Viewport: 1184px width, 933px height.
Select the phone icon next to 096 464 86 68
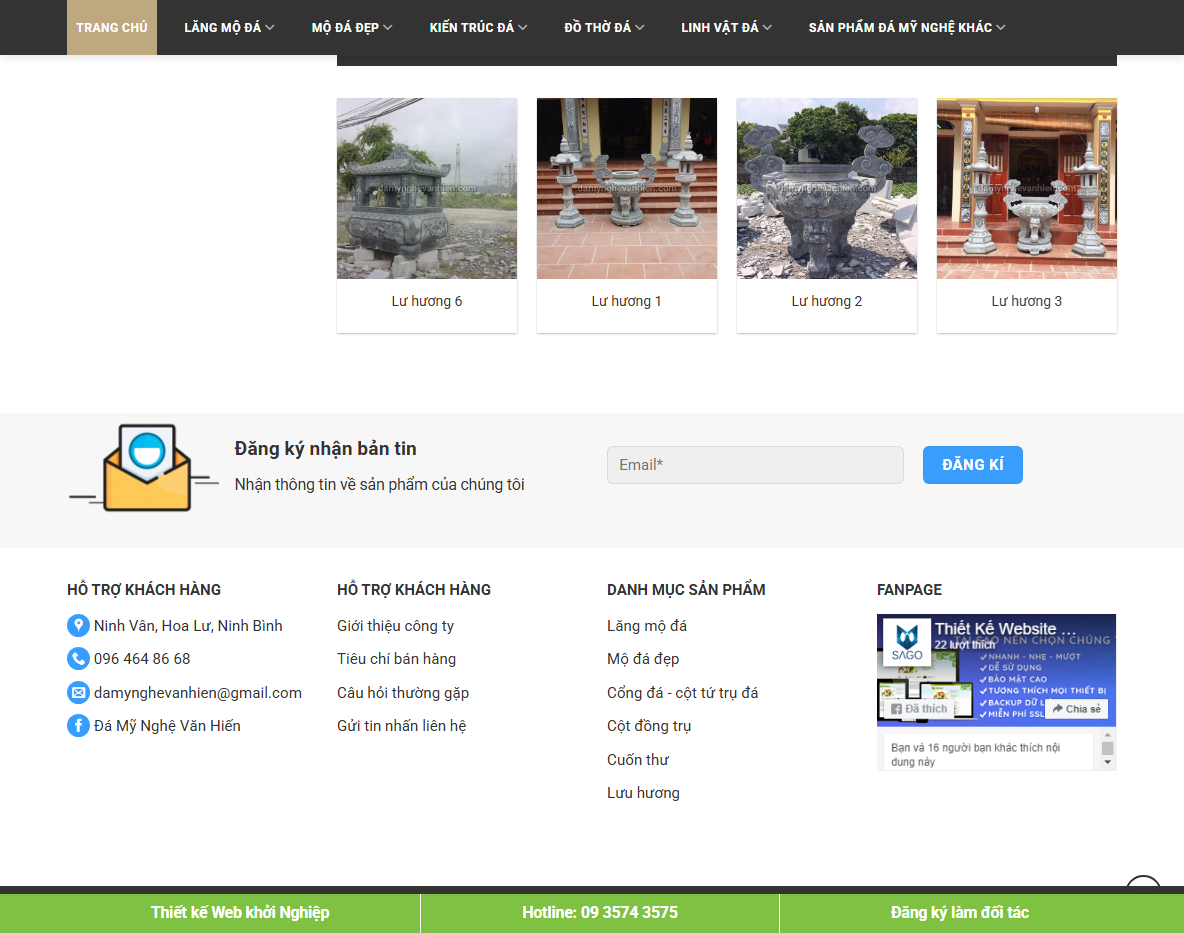78,658
